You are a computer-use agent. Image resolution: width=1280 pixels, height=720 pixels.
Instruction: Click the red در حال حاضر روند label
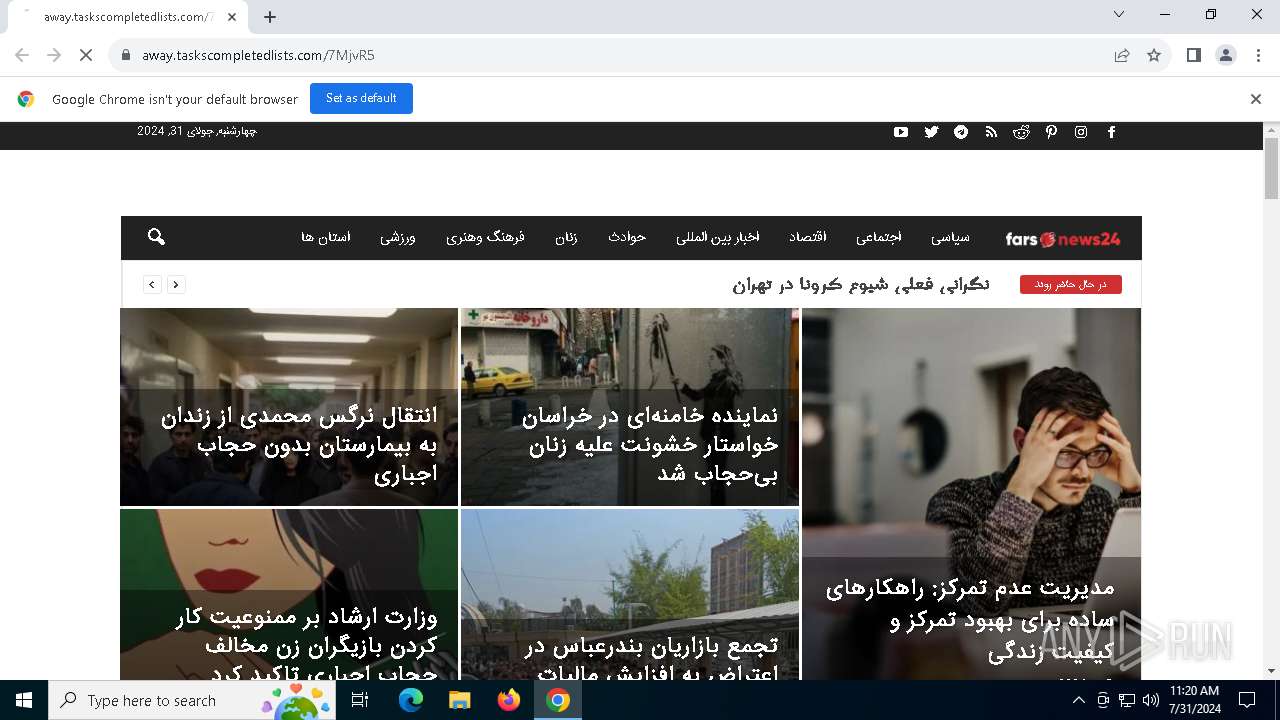[x=1071, y=285]
